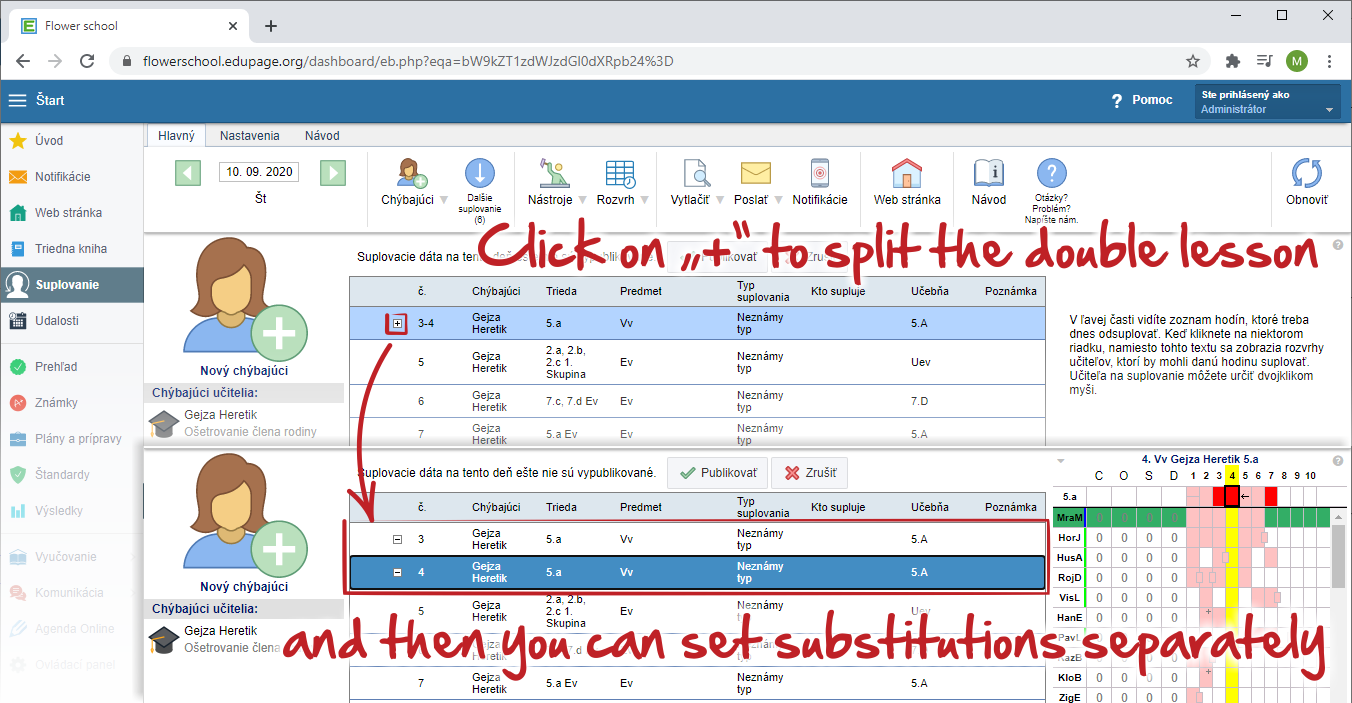This screenshot has width=1352, height=703.
Task: Open the Štart hamburger menu
Action: 18,100
